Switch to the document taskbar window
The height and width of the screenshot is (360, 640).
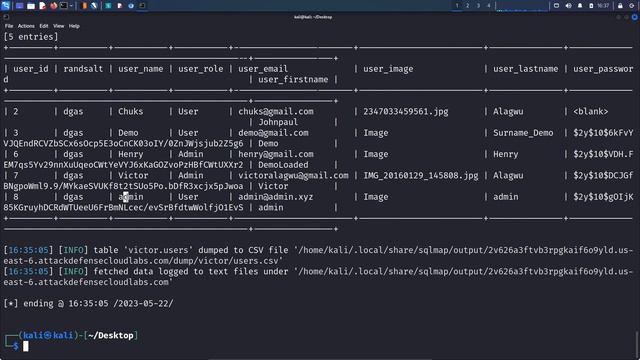click(x=120, y=6)
